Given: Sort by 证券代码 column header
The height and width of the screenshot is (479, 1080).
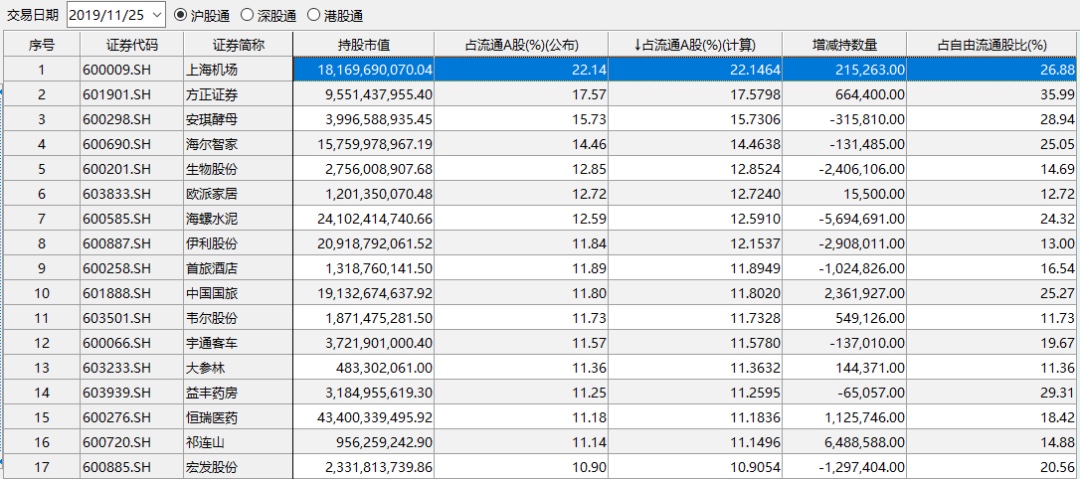Looking at the screenshot, I should pyautogui.click(x=132, y=45).
